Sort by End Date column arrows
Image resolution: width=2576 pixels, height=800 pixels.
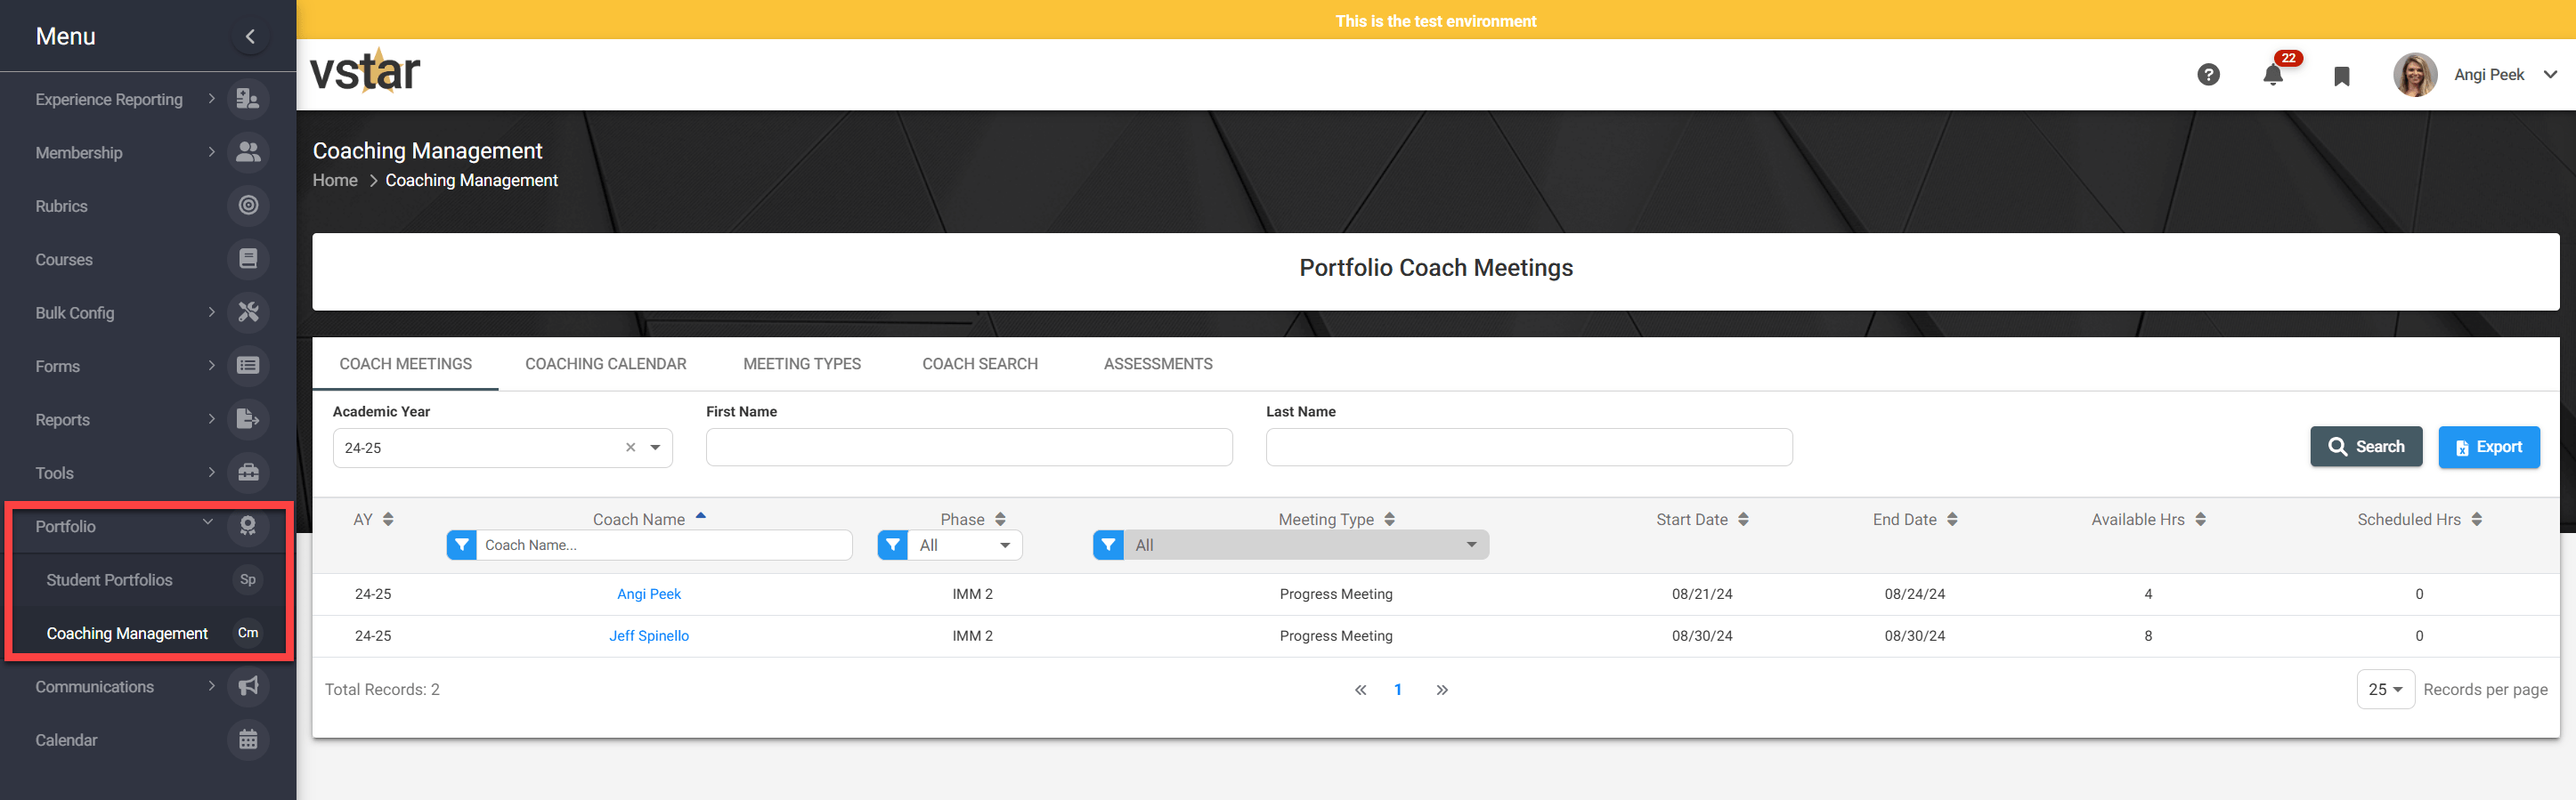click(1952, 520)
